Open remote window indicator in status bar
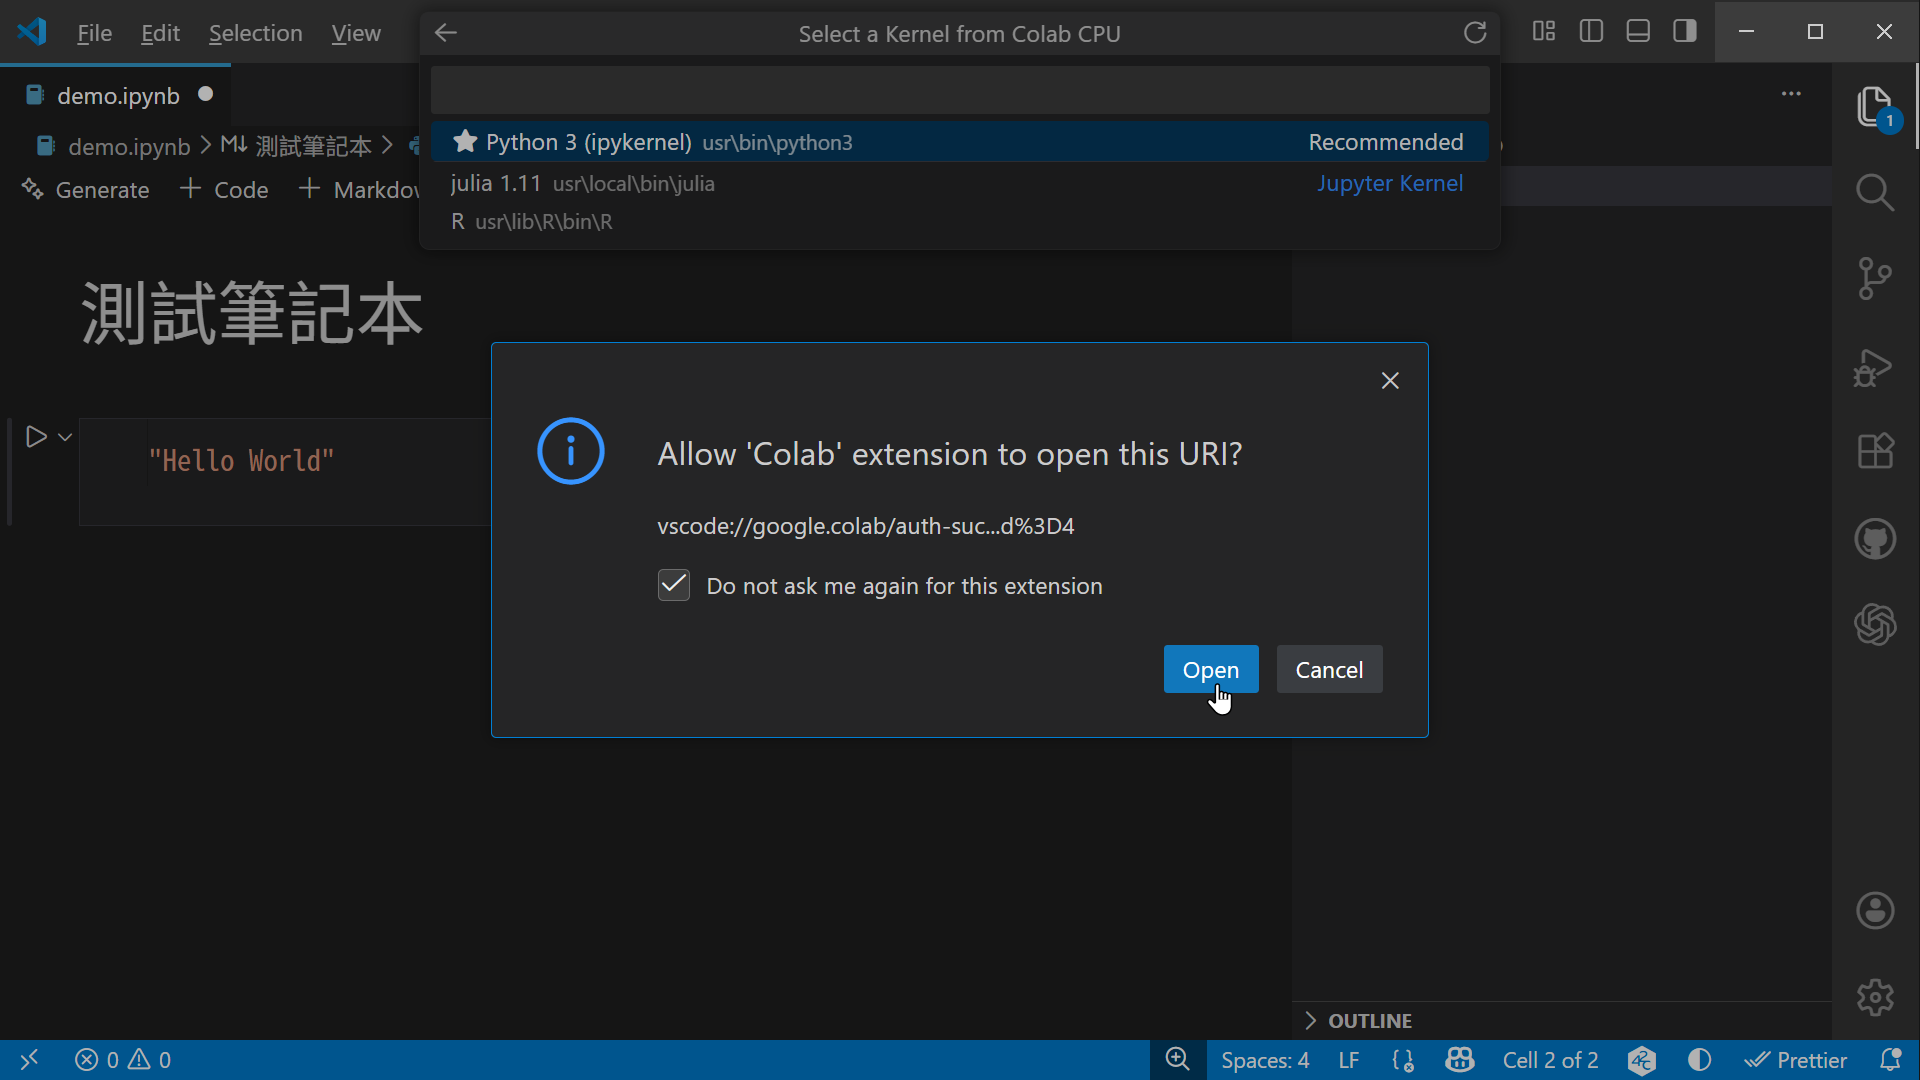The width and height of the screenshot is (1920, 1080). tap(29, 1060)
